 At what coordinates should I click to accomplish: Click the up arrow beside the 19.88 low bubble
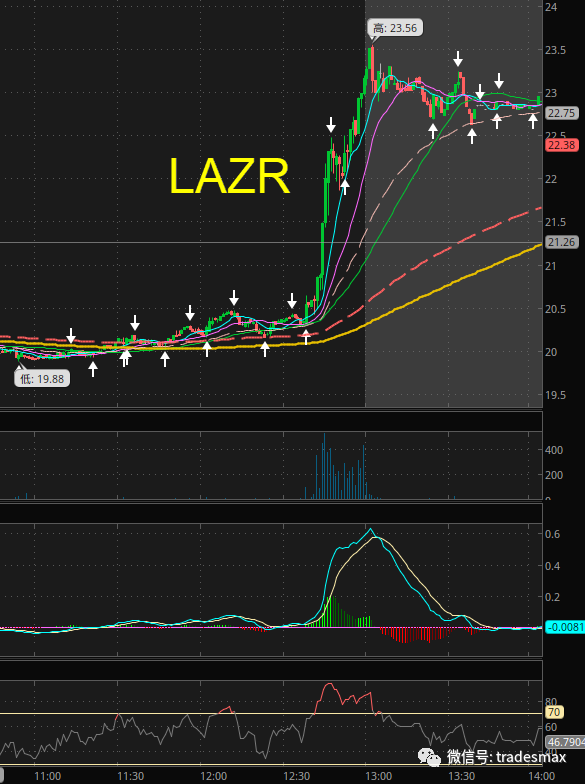93,369
